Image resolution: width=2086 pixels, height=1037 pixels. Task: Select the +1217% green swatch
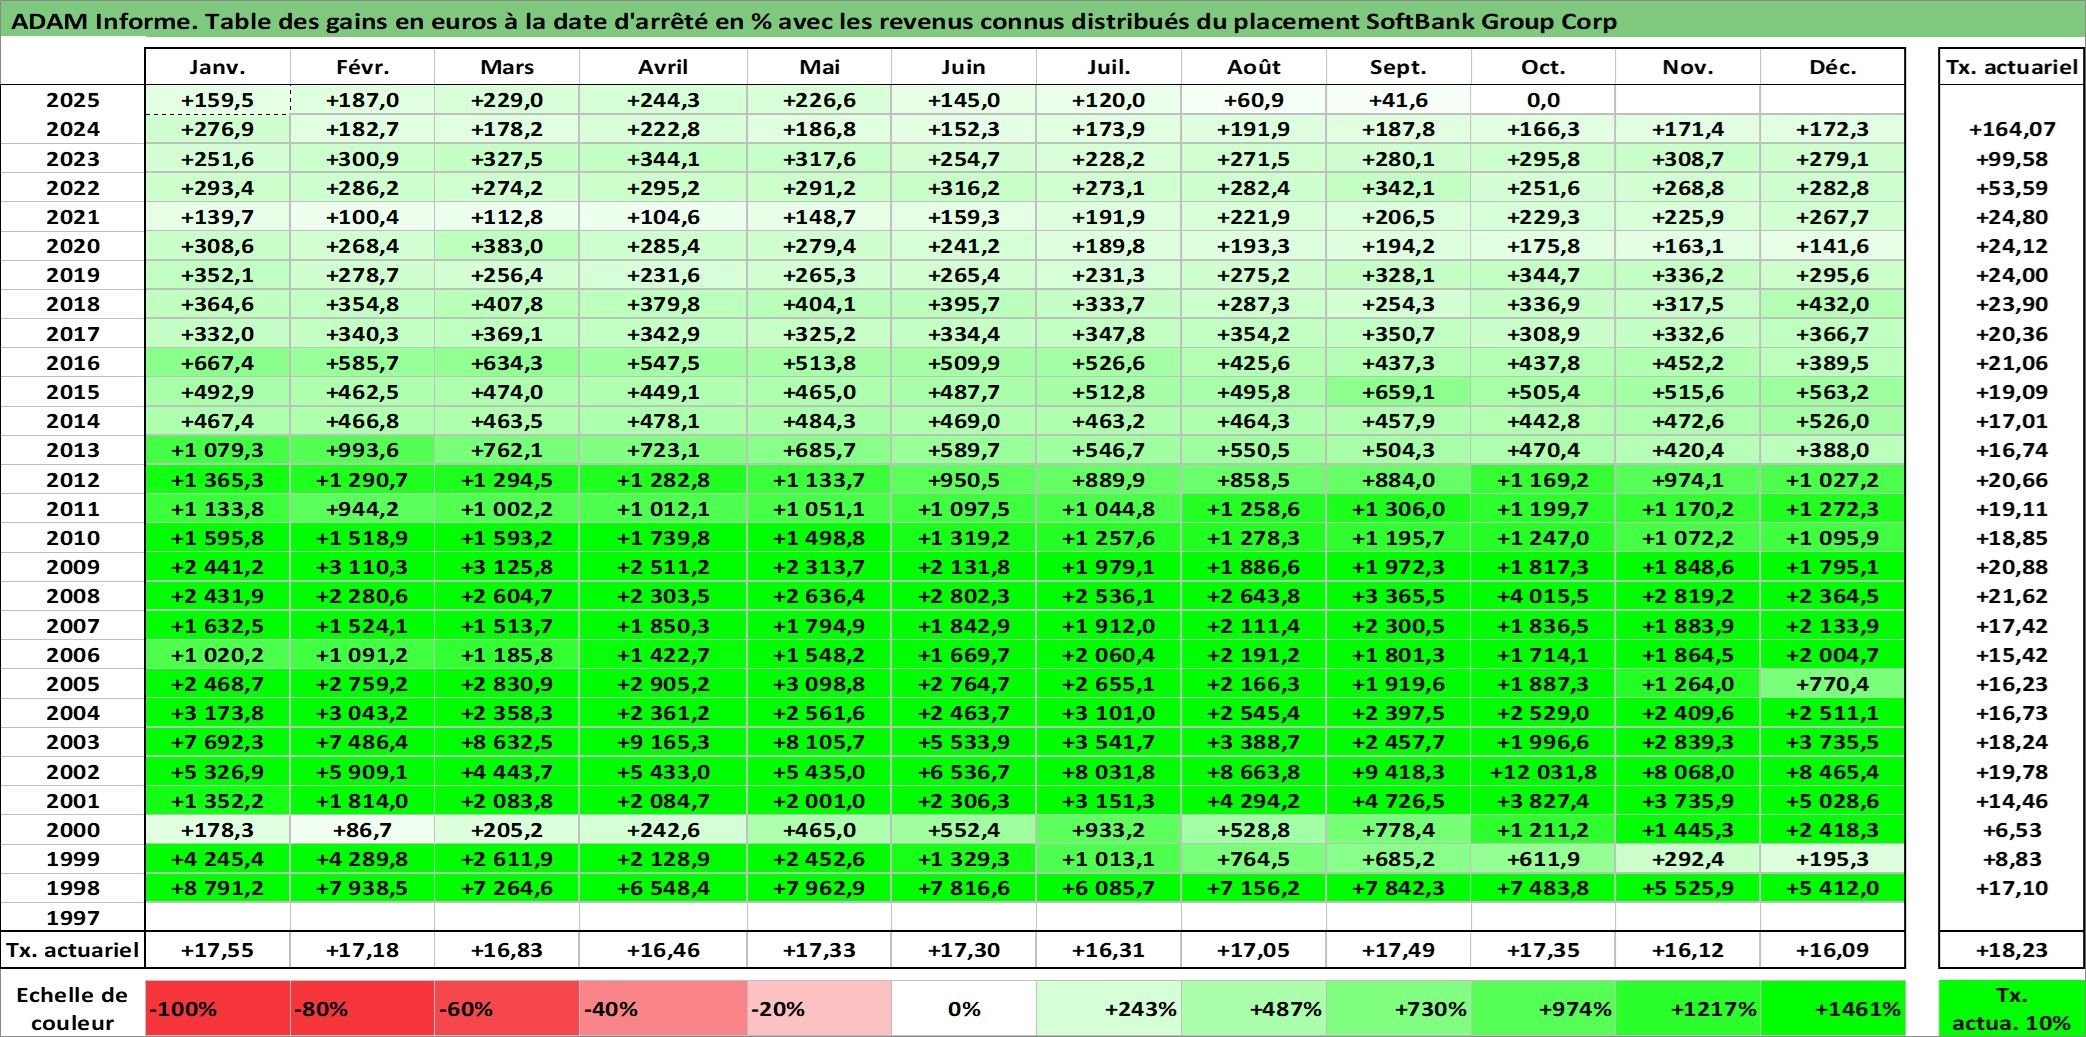click(x=1688, y=1008)
